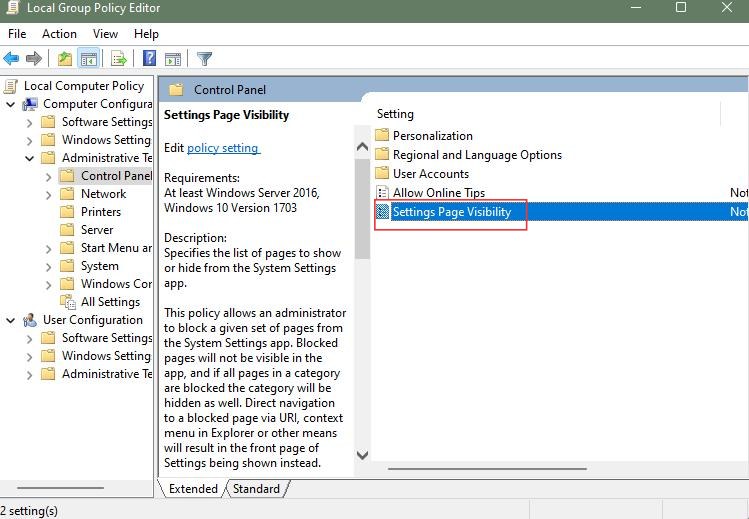Screen dimensions: 749x519
Task: Click the All Settings tree icon
Action: tap(68, 302)
